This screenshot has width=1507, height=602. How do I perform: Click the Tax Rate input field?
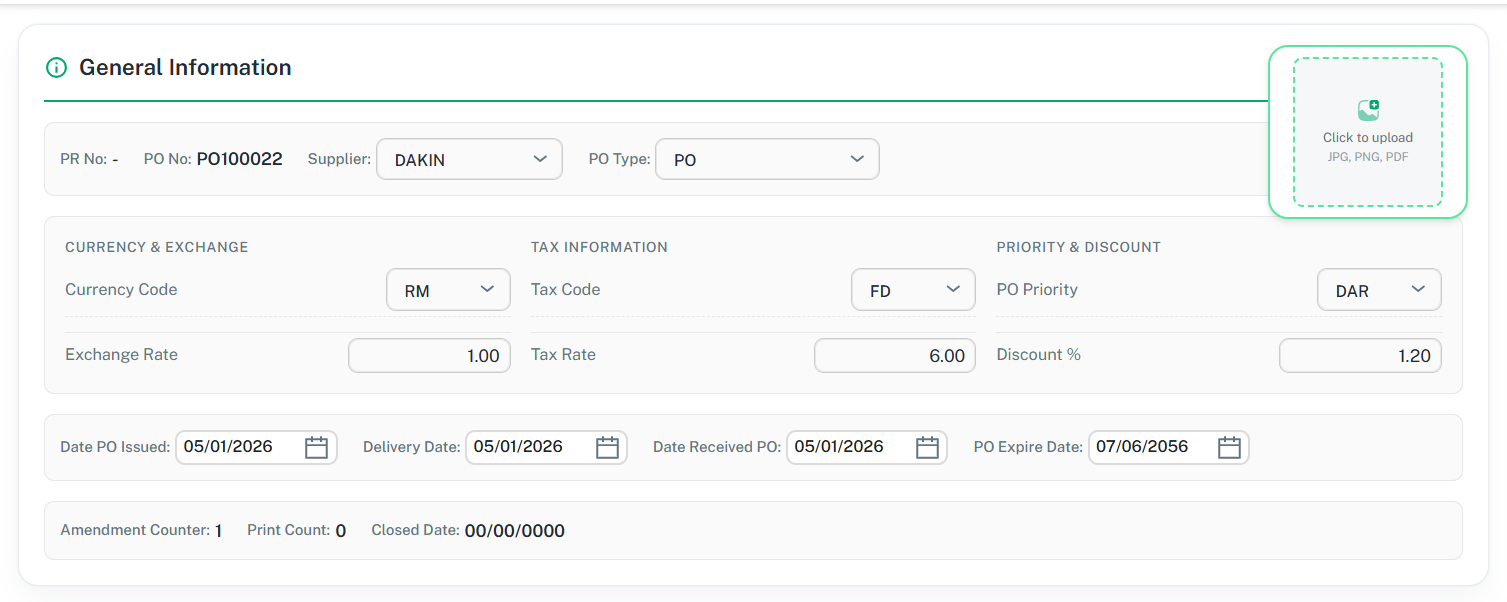point(894,356)
